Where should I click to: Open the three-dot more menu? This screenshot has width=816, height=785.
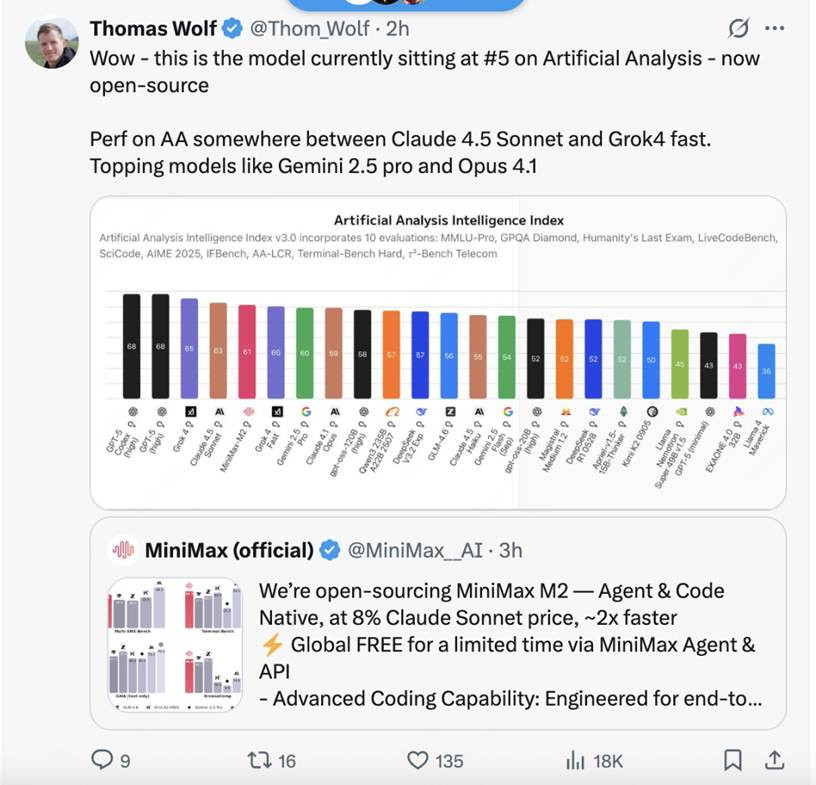775,29
